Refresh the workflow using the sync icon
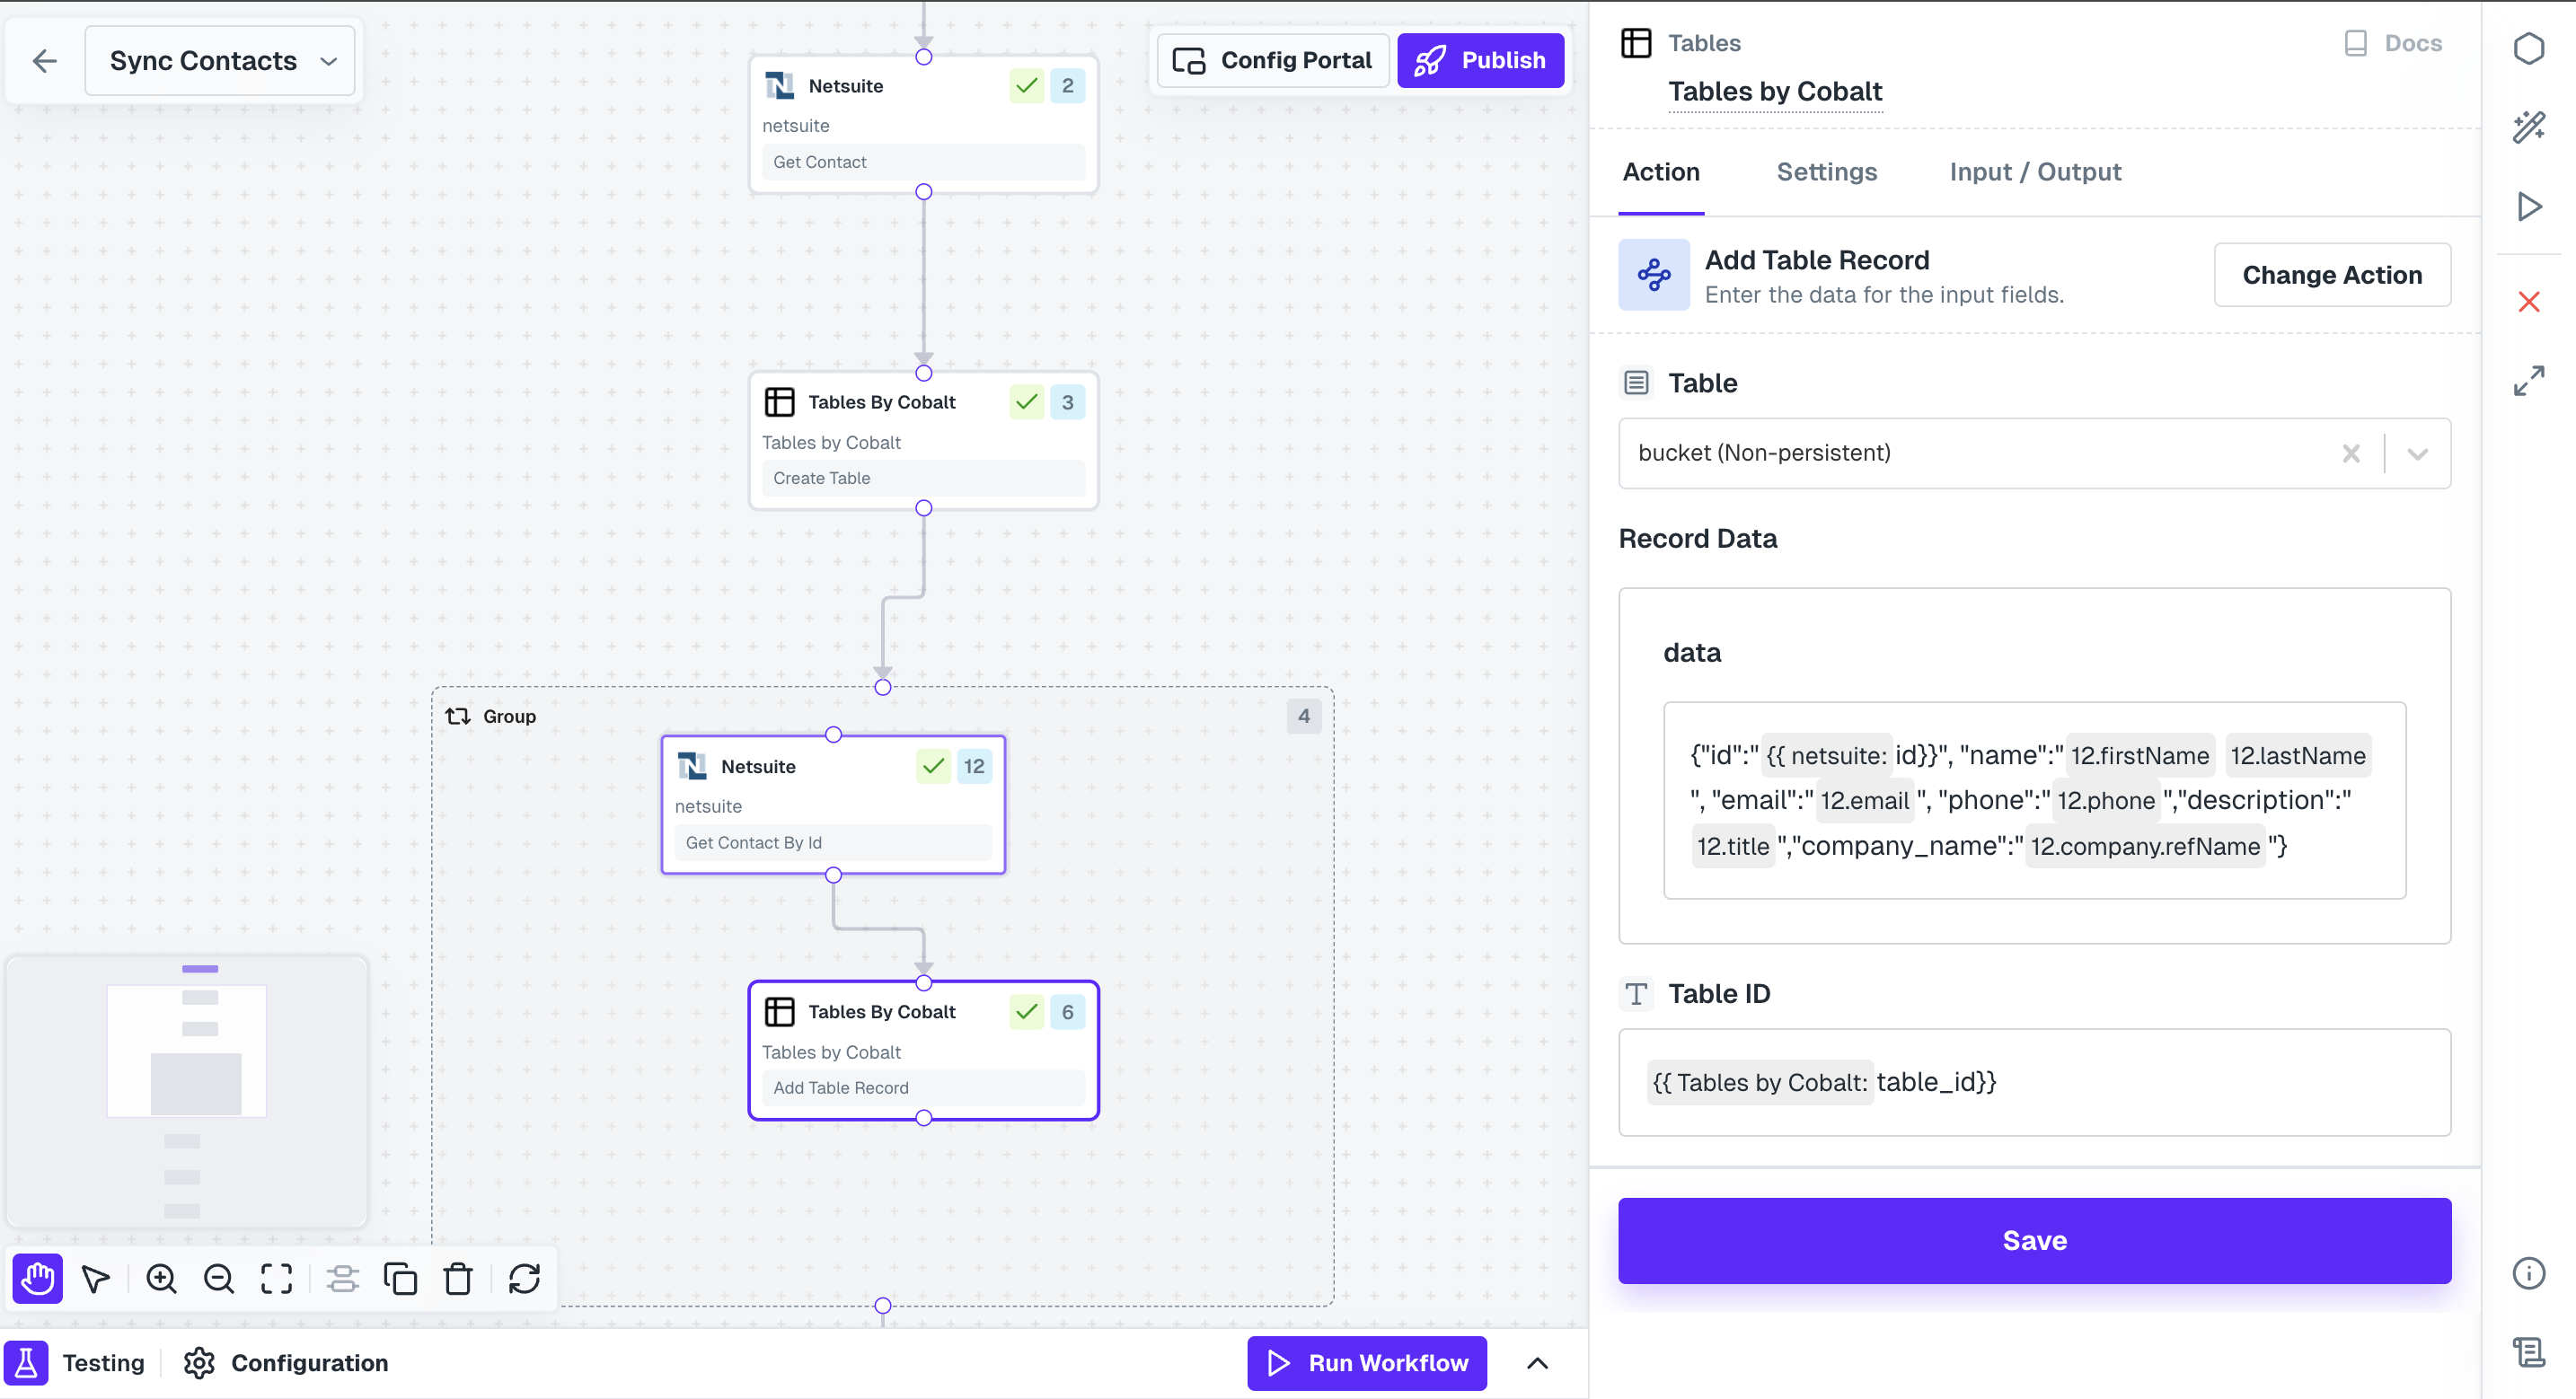This screenshot has width=2576, height=1399. 526,1278
